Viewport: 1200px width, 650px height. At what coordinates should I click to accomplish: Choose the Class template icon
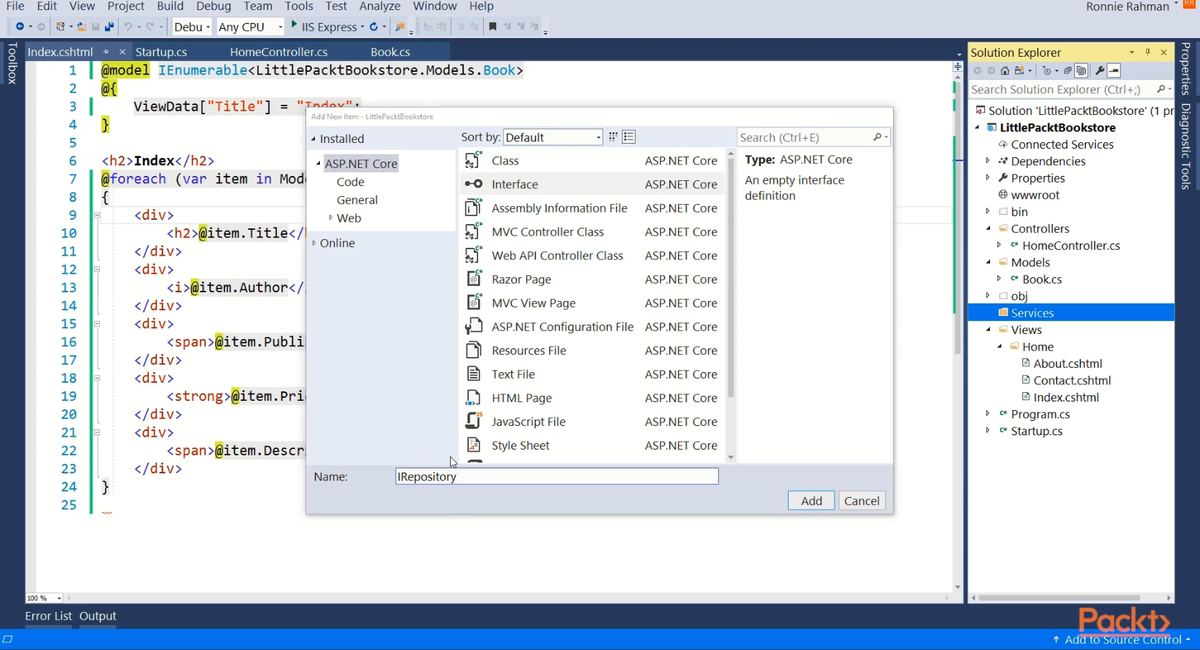point(474,160)
